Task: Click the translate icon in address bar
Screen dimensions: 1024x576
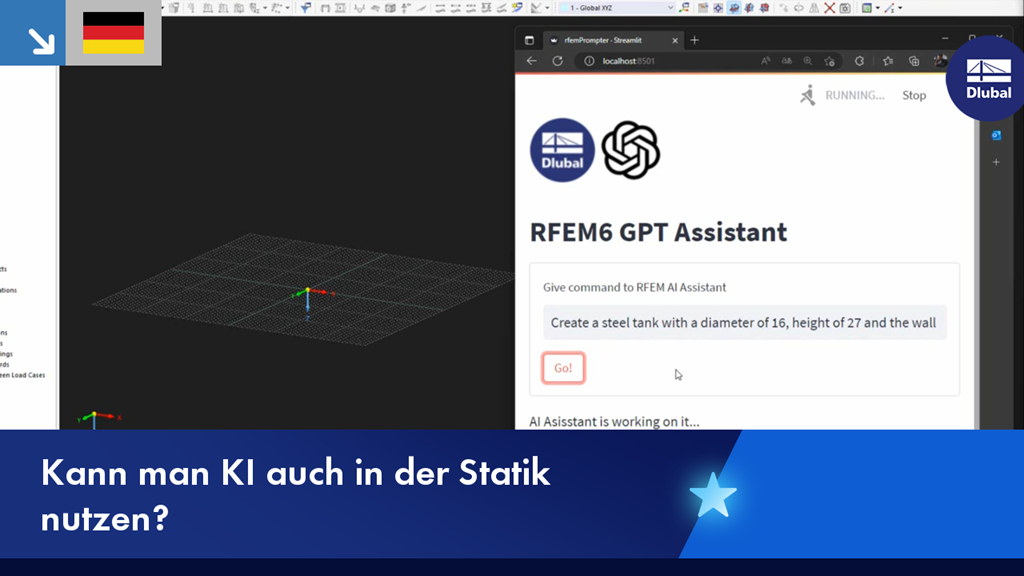Action: (787, 61)
